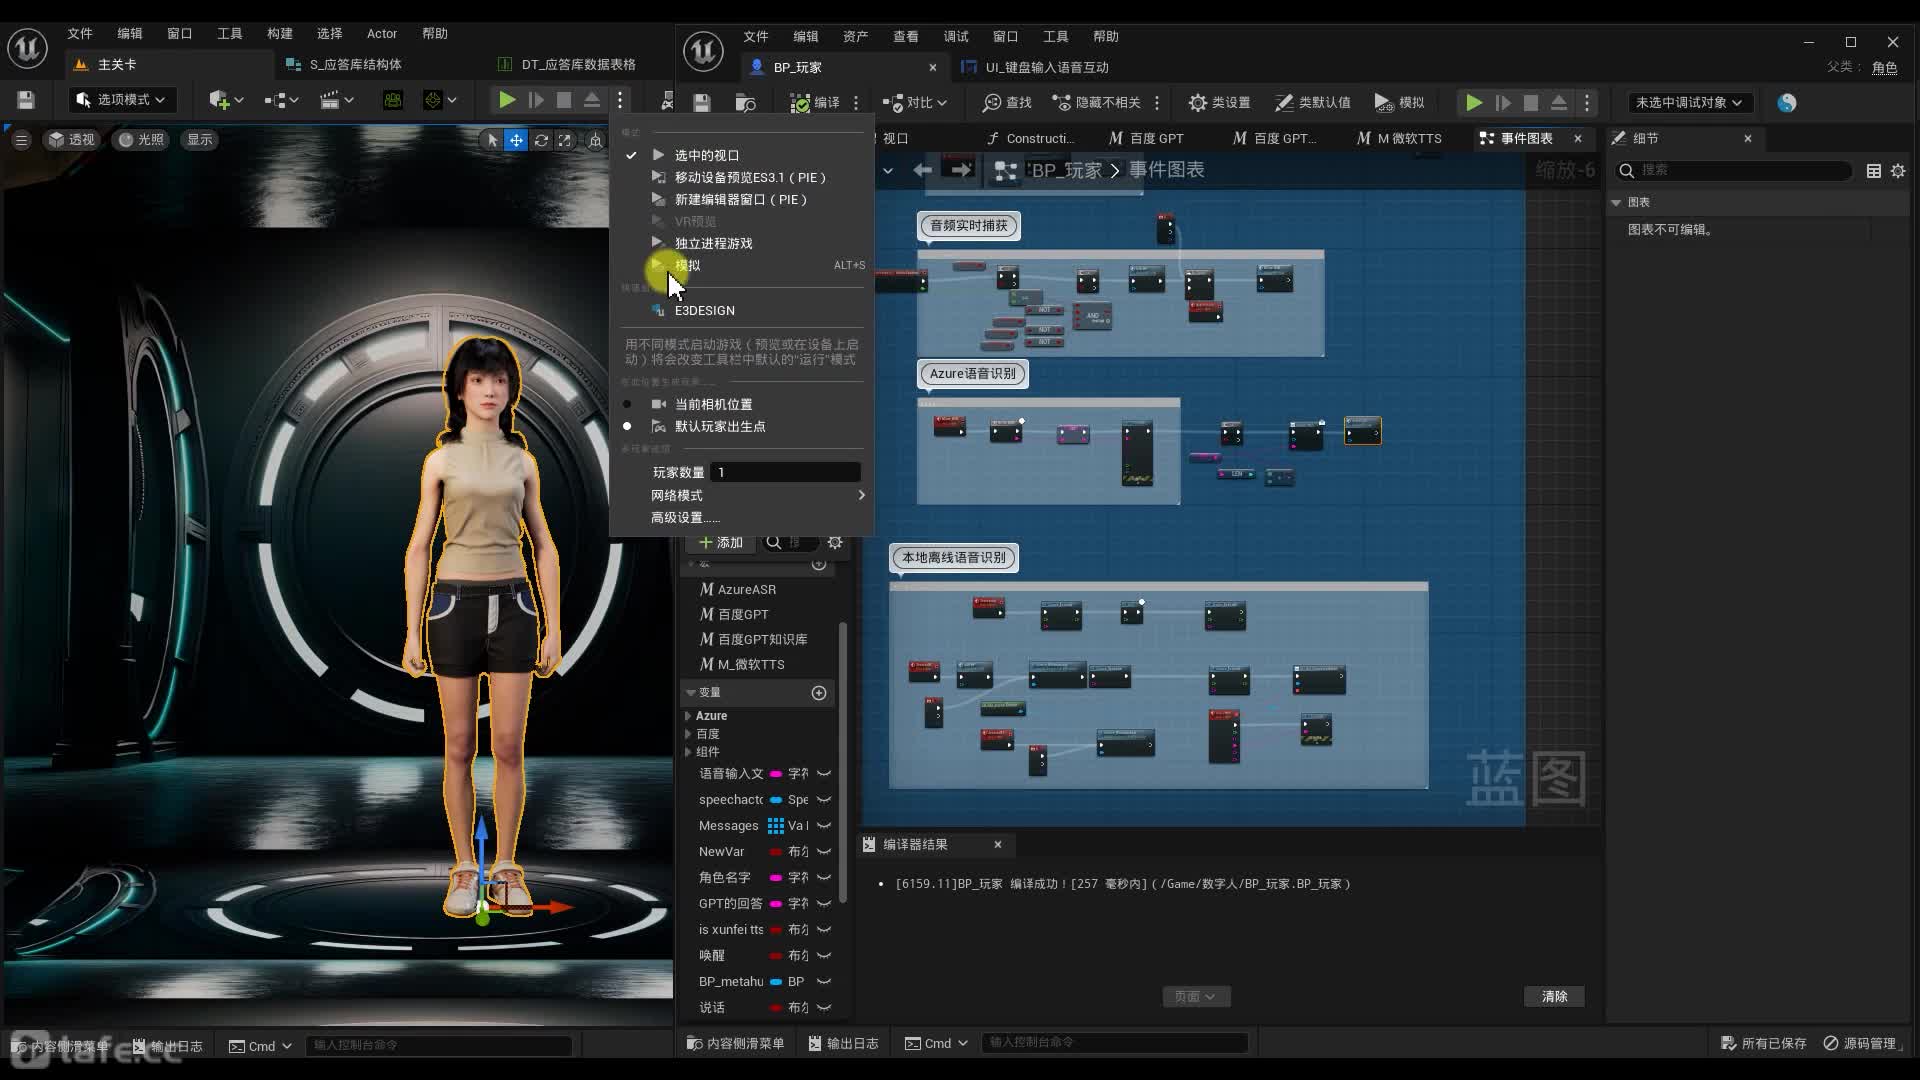Focus the 玩家数量 number field
The height and width of the screenshot is (1080, 1920).
click(x=785, y=472)
